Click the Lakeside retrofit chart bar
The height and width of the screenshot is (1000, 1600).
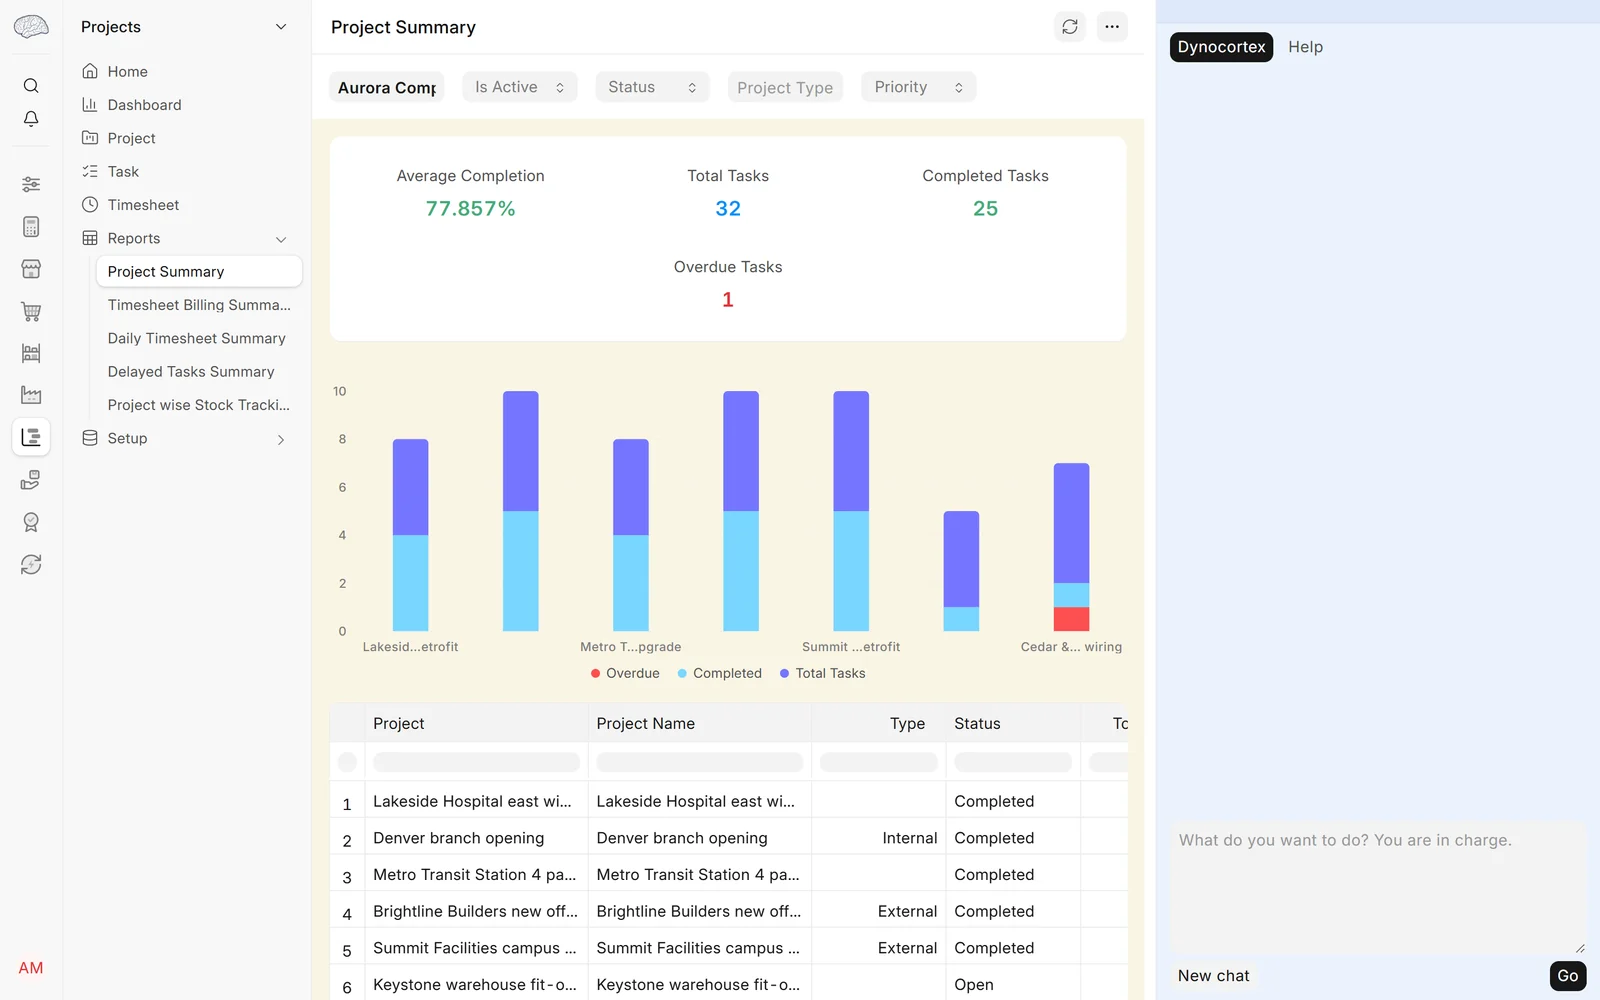(410, 535)
